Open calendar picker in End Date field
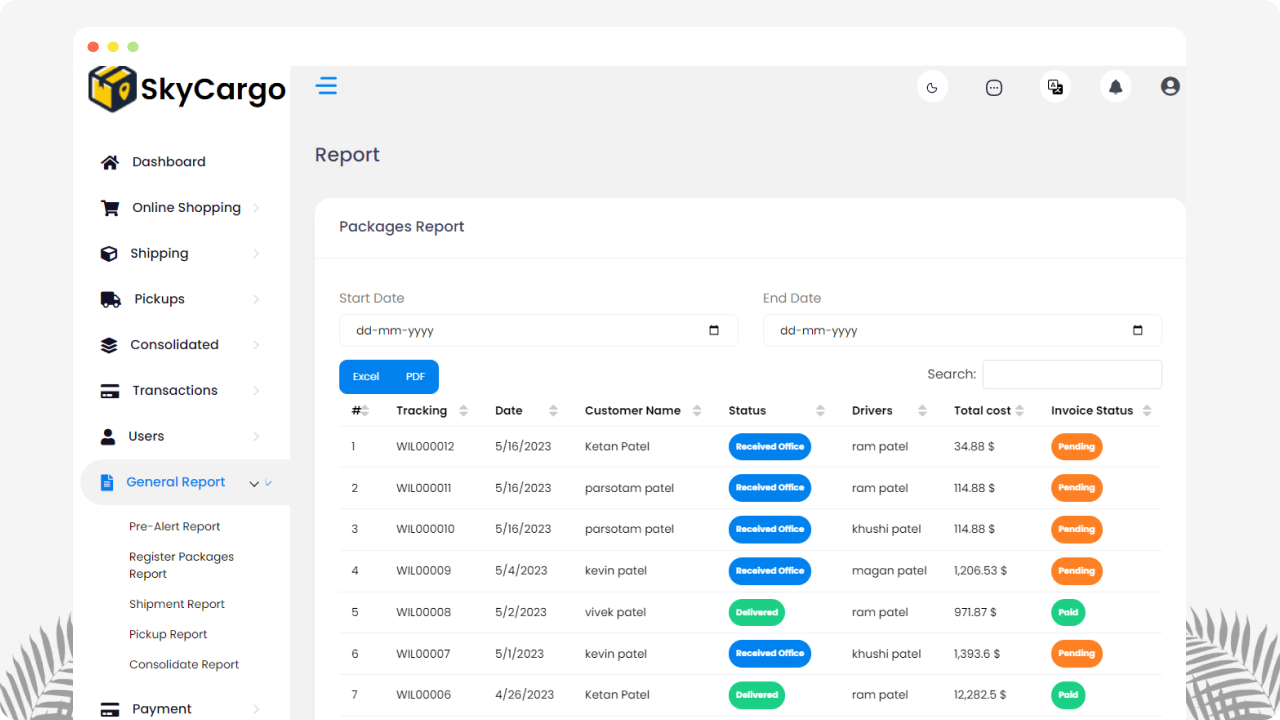1280x720 pixels. pyautogui.click(x=1138, y=331)
